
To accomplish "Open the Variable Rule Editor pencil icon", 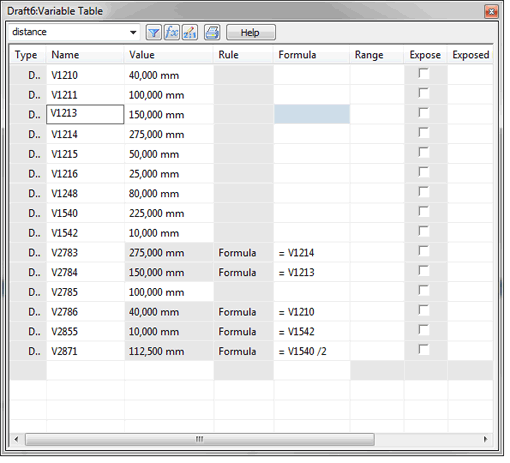I will click(190, 33).
